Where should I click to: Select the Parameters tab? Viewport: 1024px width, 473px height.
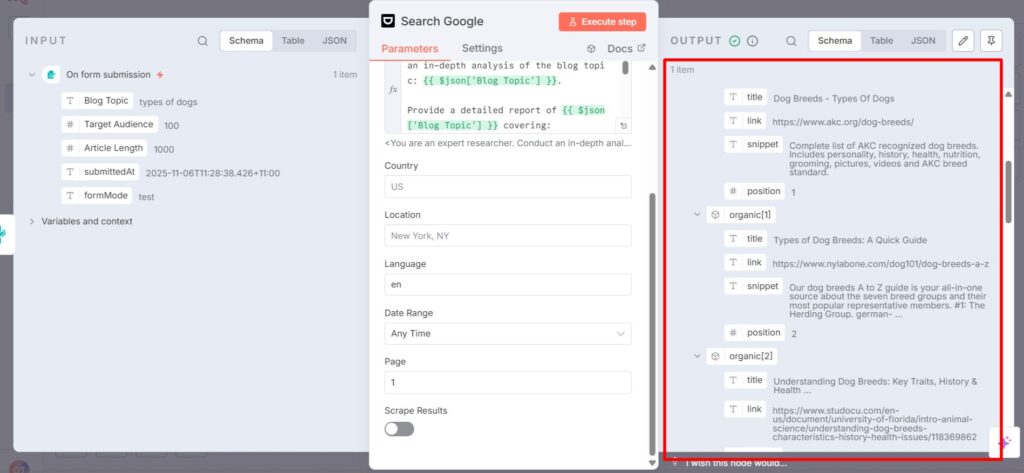pyautogui.click(x=410, y=48)
